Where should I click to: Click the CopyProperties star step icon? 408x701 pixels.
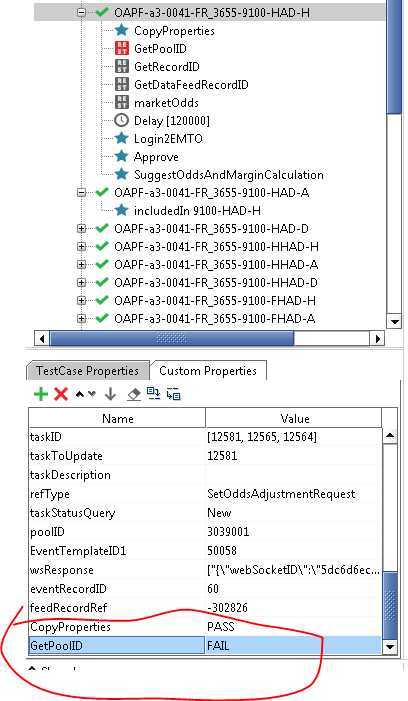(x=121, y=31)
